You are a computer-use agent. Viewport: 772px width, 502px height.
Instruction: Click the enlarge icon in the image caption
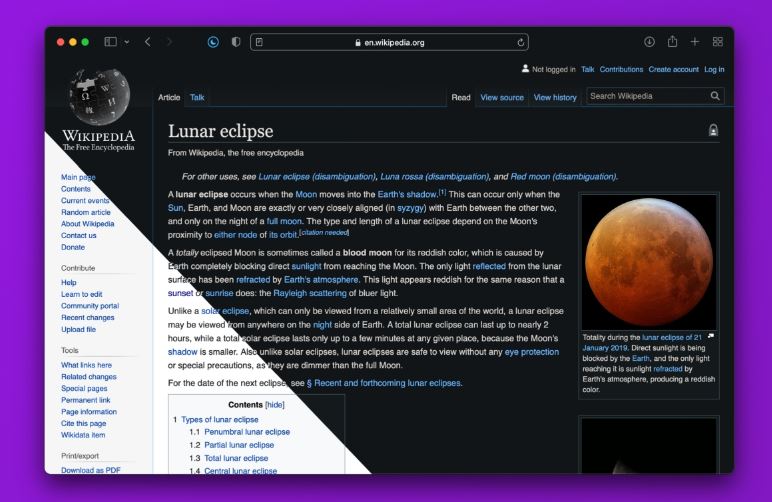click(710, 336)
